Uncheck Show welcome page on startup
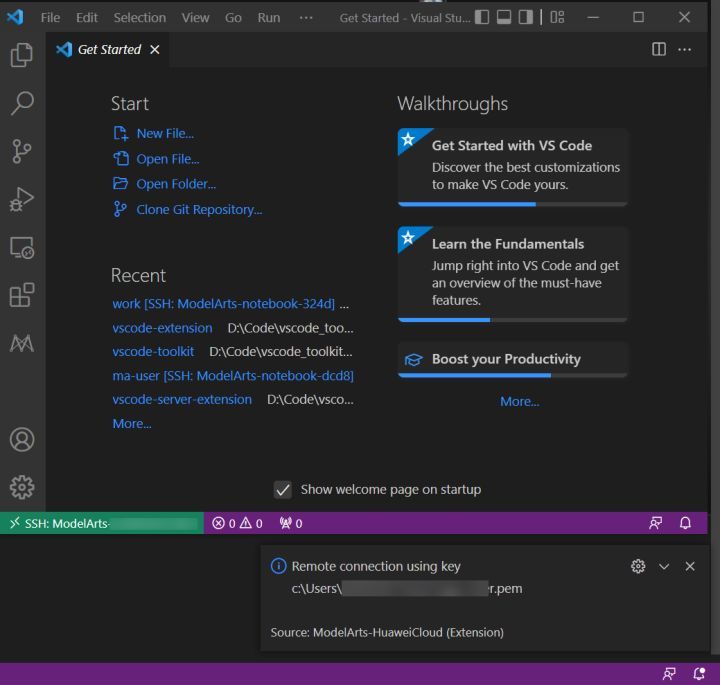The height and width of the screenshot is (685, 720). click(x=283, y=490)
